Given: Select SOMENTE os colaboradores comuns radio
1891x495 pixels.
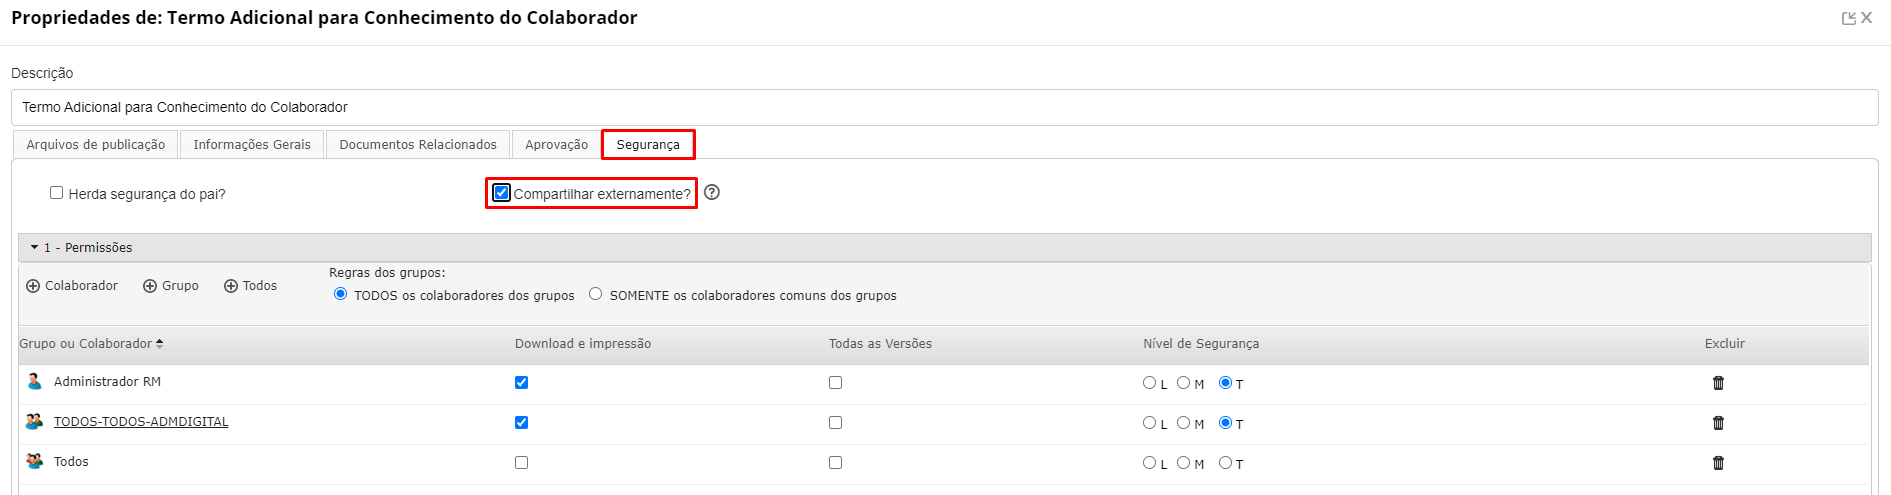Looking at the screenshot, I should 596,294.
